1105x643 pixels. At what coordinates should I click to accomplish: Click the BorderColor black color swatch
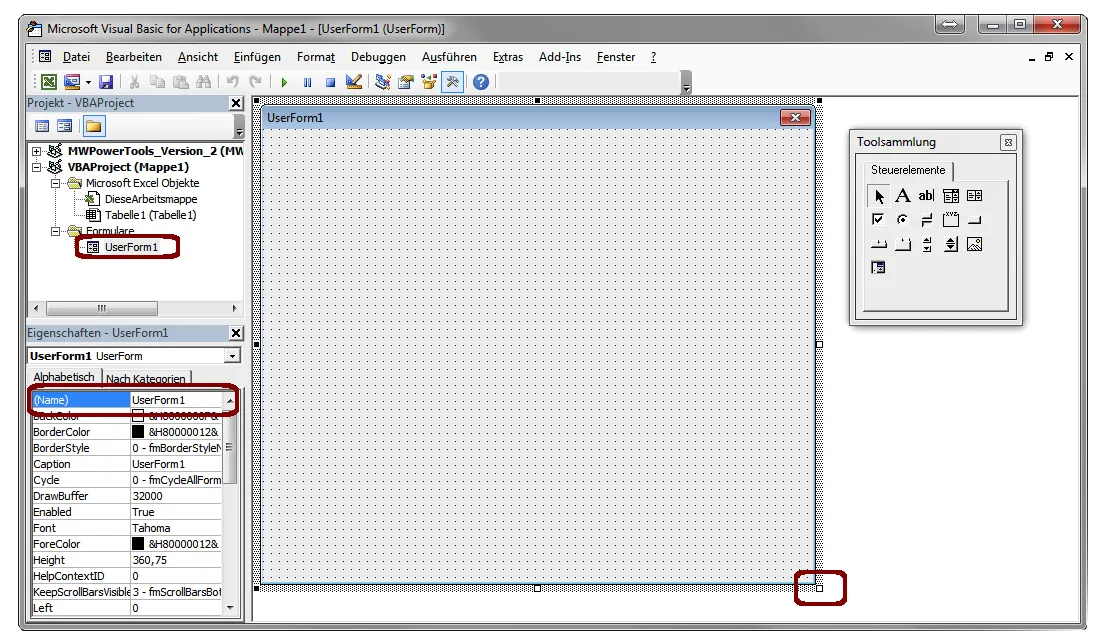click(138, 432)
